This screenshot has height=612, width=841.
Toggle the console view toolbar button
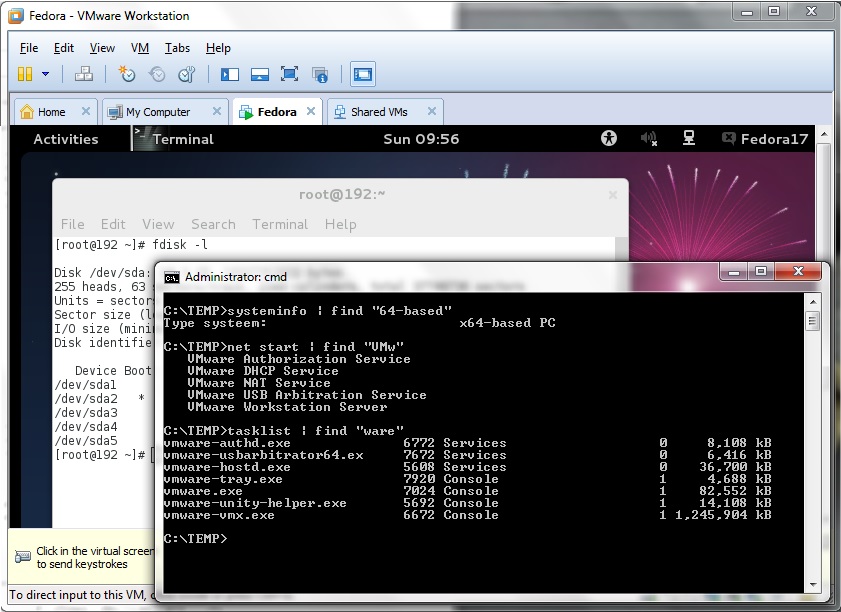click(x=363, y=74)
